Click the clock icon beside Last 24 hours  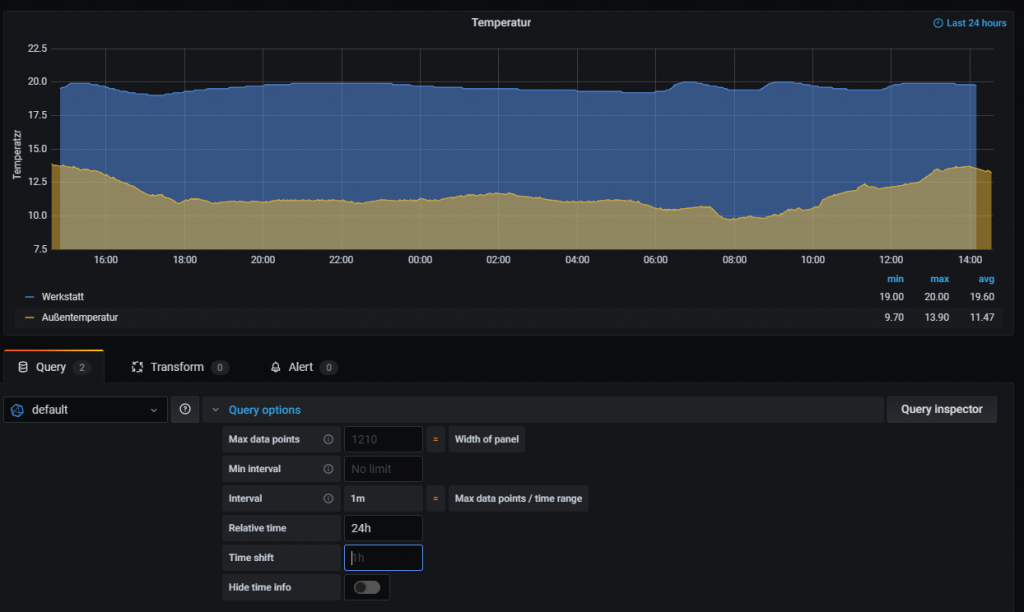[938, 23]
